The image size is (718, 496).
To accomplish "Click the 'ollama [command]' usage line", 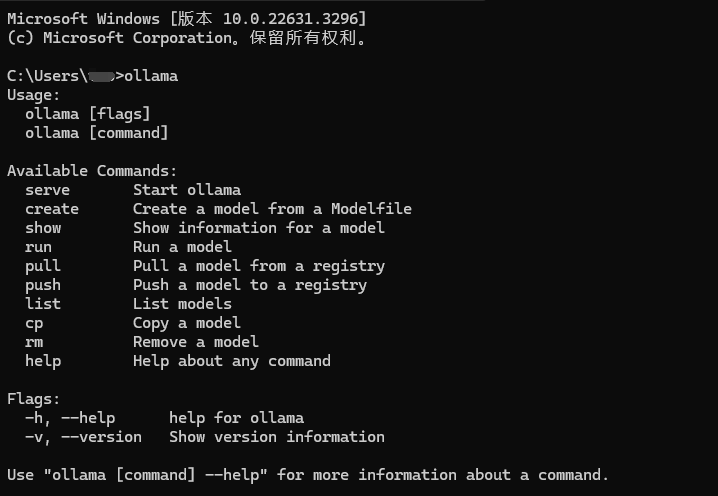I will pyautogui.click(x=97, y=133).
